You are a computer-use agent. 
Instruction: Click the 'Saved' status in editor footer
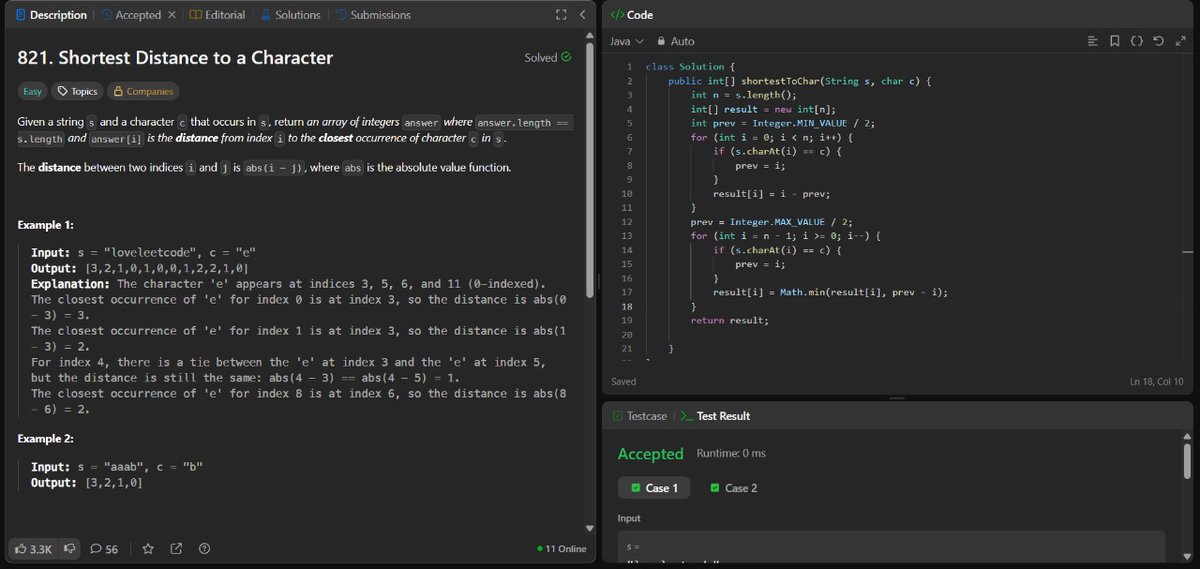(623, 382)
